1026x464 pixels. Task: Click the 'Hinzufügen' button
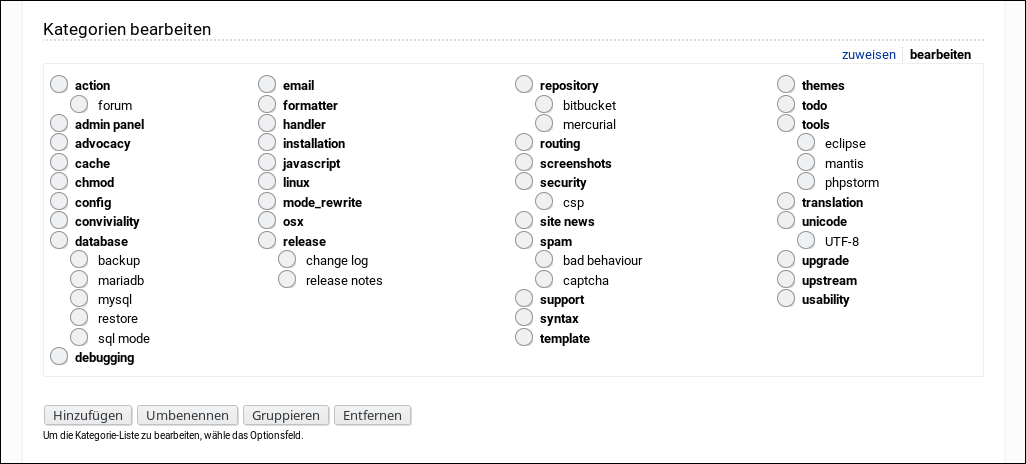88,415
